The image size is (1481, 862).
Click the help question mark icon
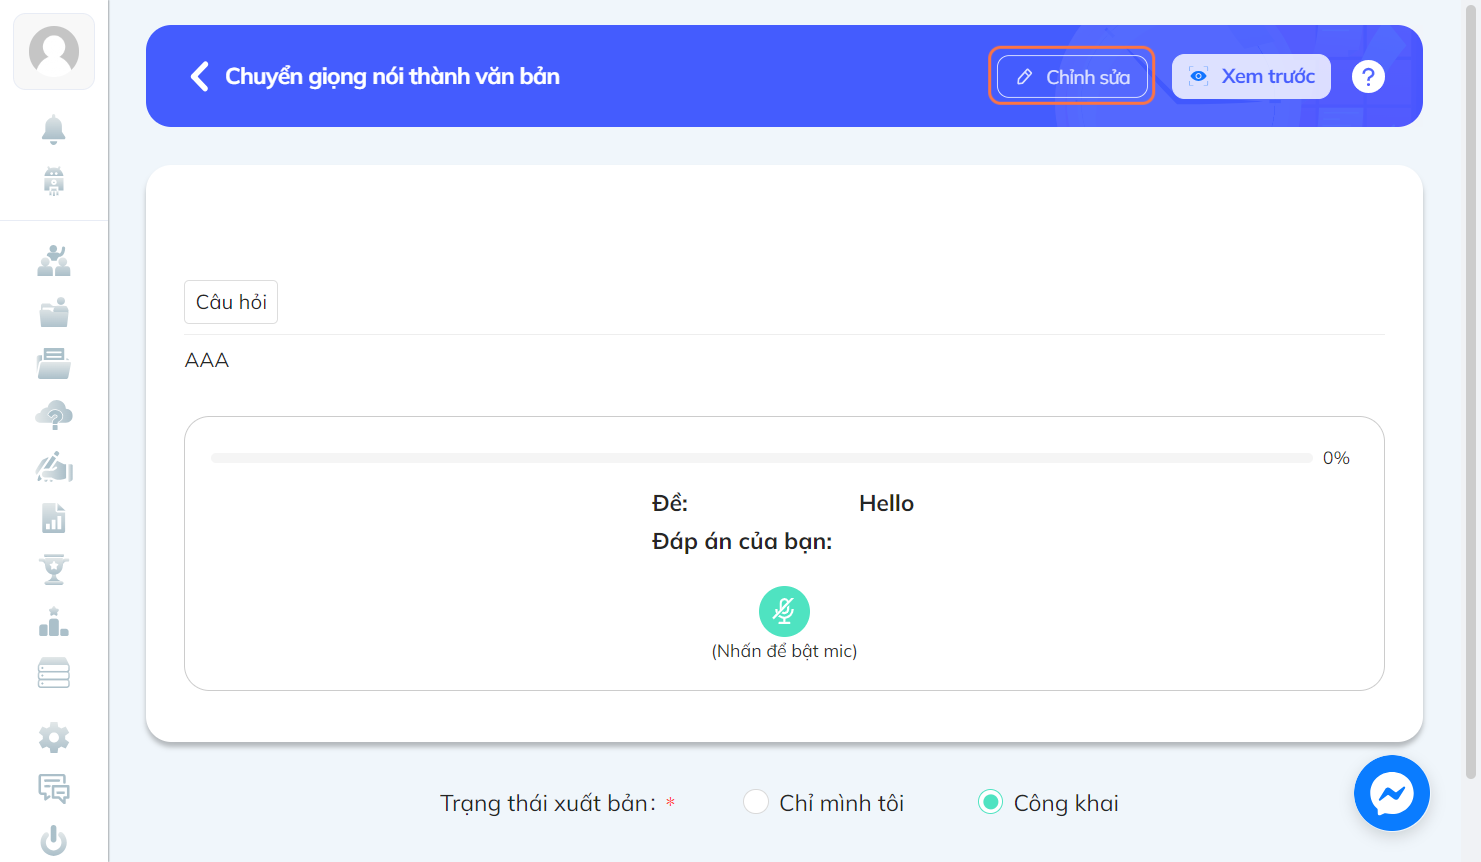pos(1368,76)
